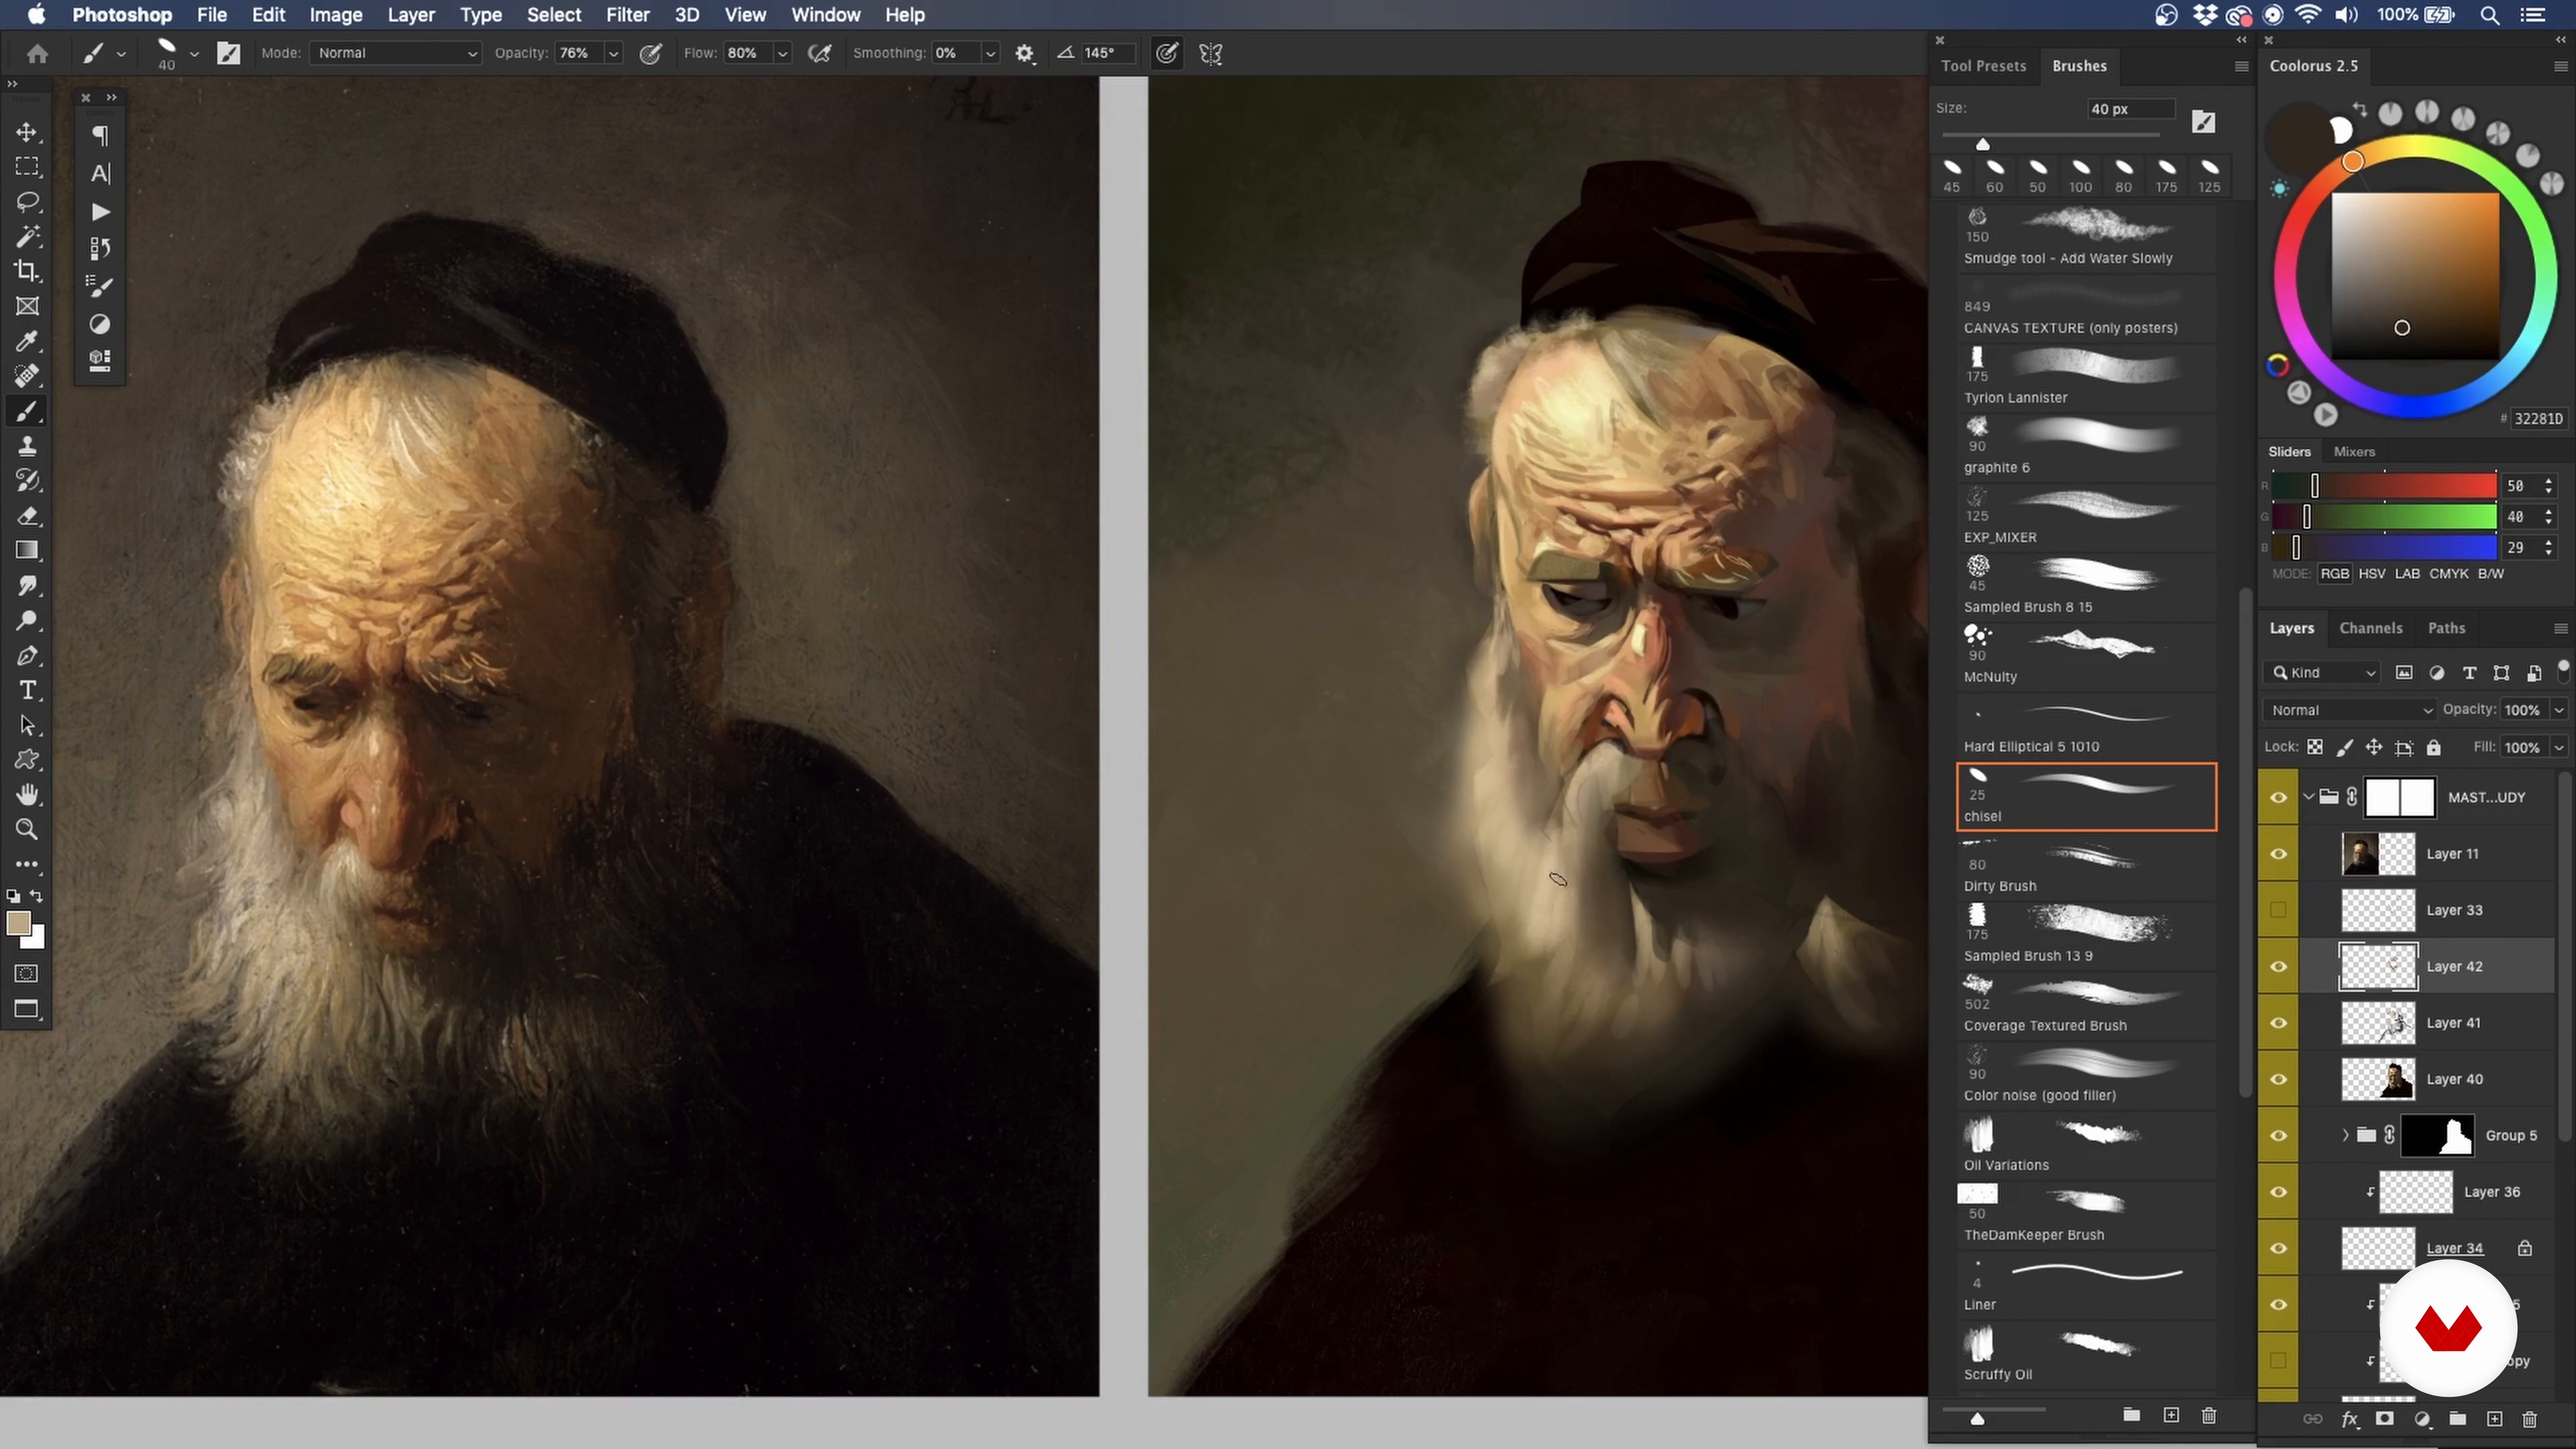The height and width of the screenshot is (1449, 2576).
Task: Add a layer style fx
Action: click(x=2349, y=1419)
